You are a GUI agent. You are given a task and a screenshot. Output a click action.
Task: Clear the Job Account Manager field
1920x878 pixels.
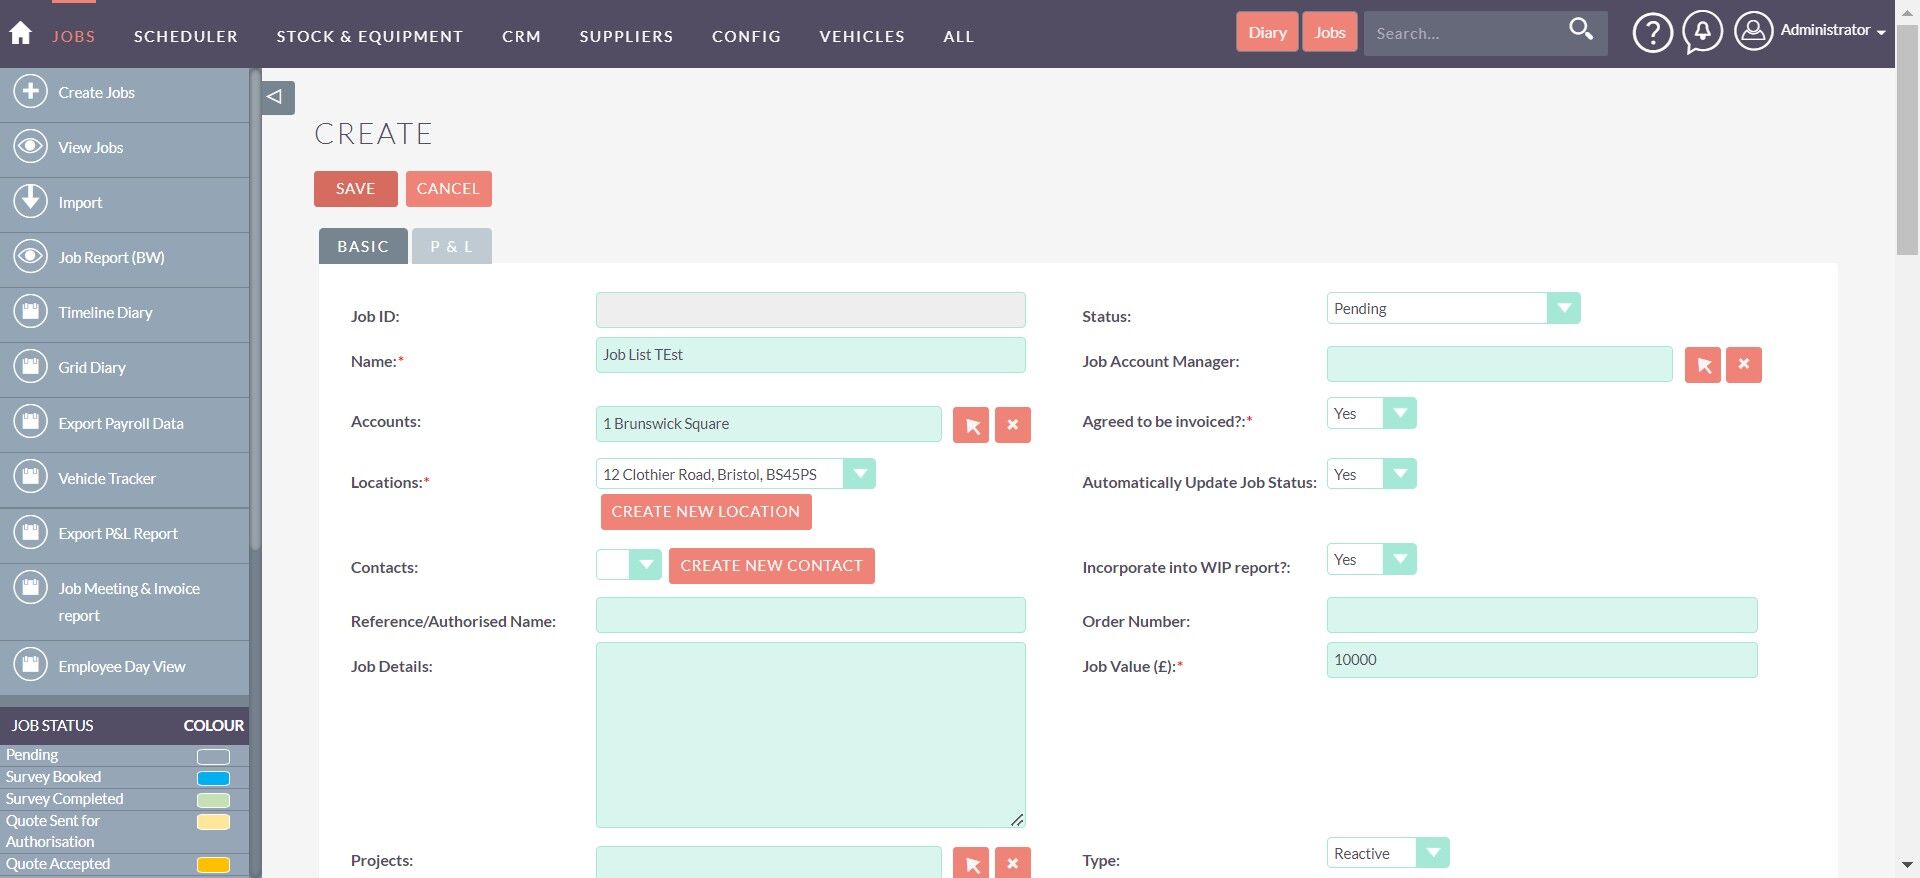coord(1744,365)
